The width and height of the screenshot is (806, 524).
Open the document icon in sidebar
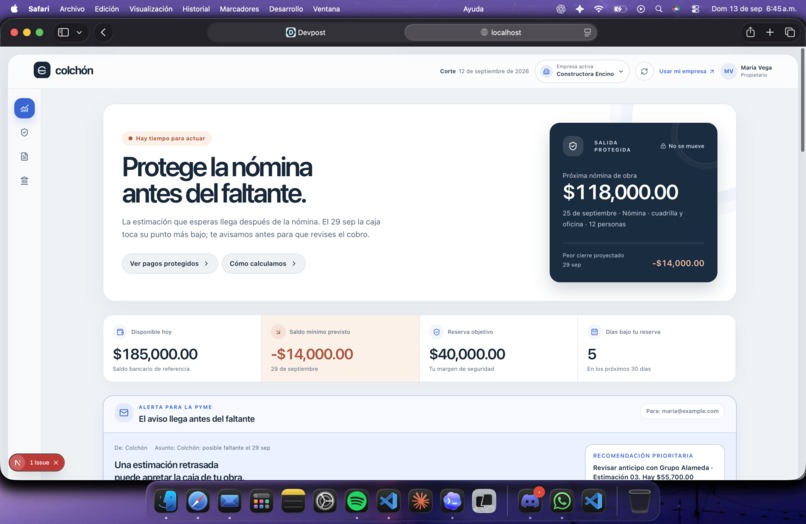(x=24, y=157)
